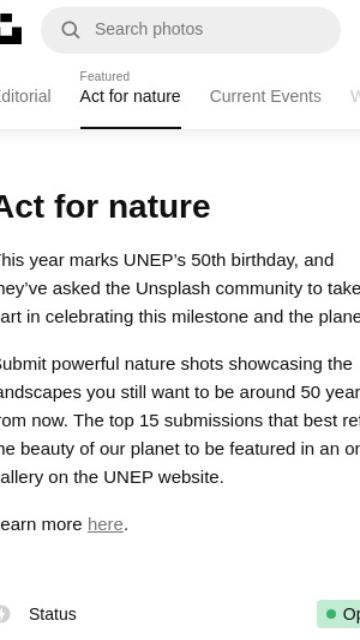Click the paragraph about UNEP's 50th birthday

click(180, 288)
